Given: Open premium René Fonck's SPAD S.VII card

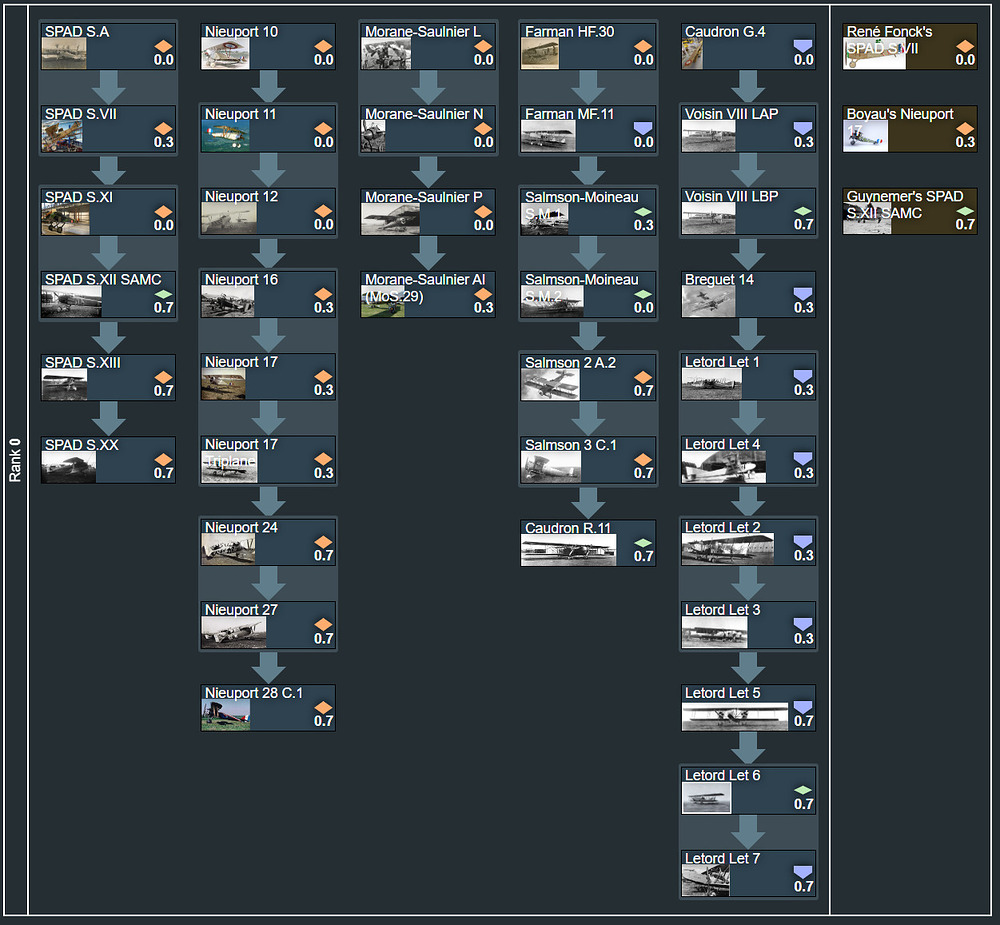Looking at the screenshot, I should pyautogui.click(x=910, y=47).
